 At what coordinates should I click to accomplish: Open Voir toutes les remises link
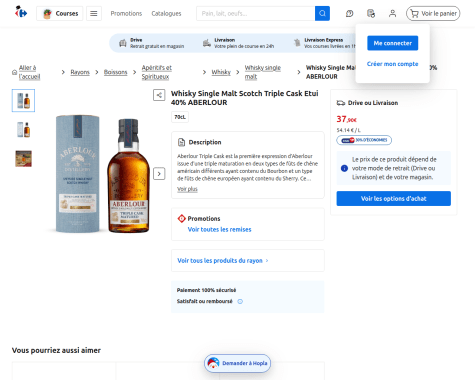coord(219,229)
